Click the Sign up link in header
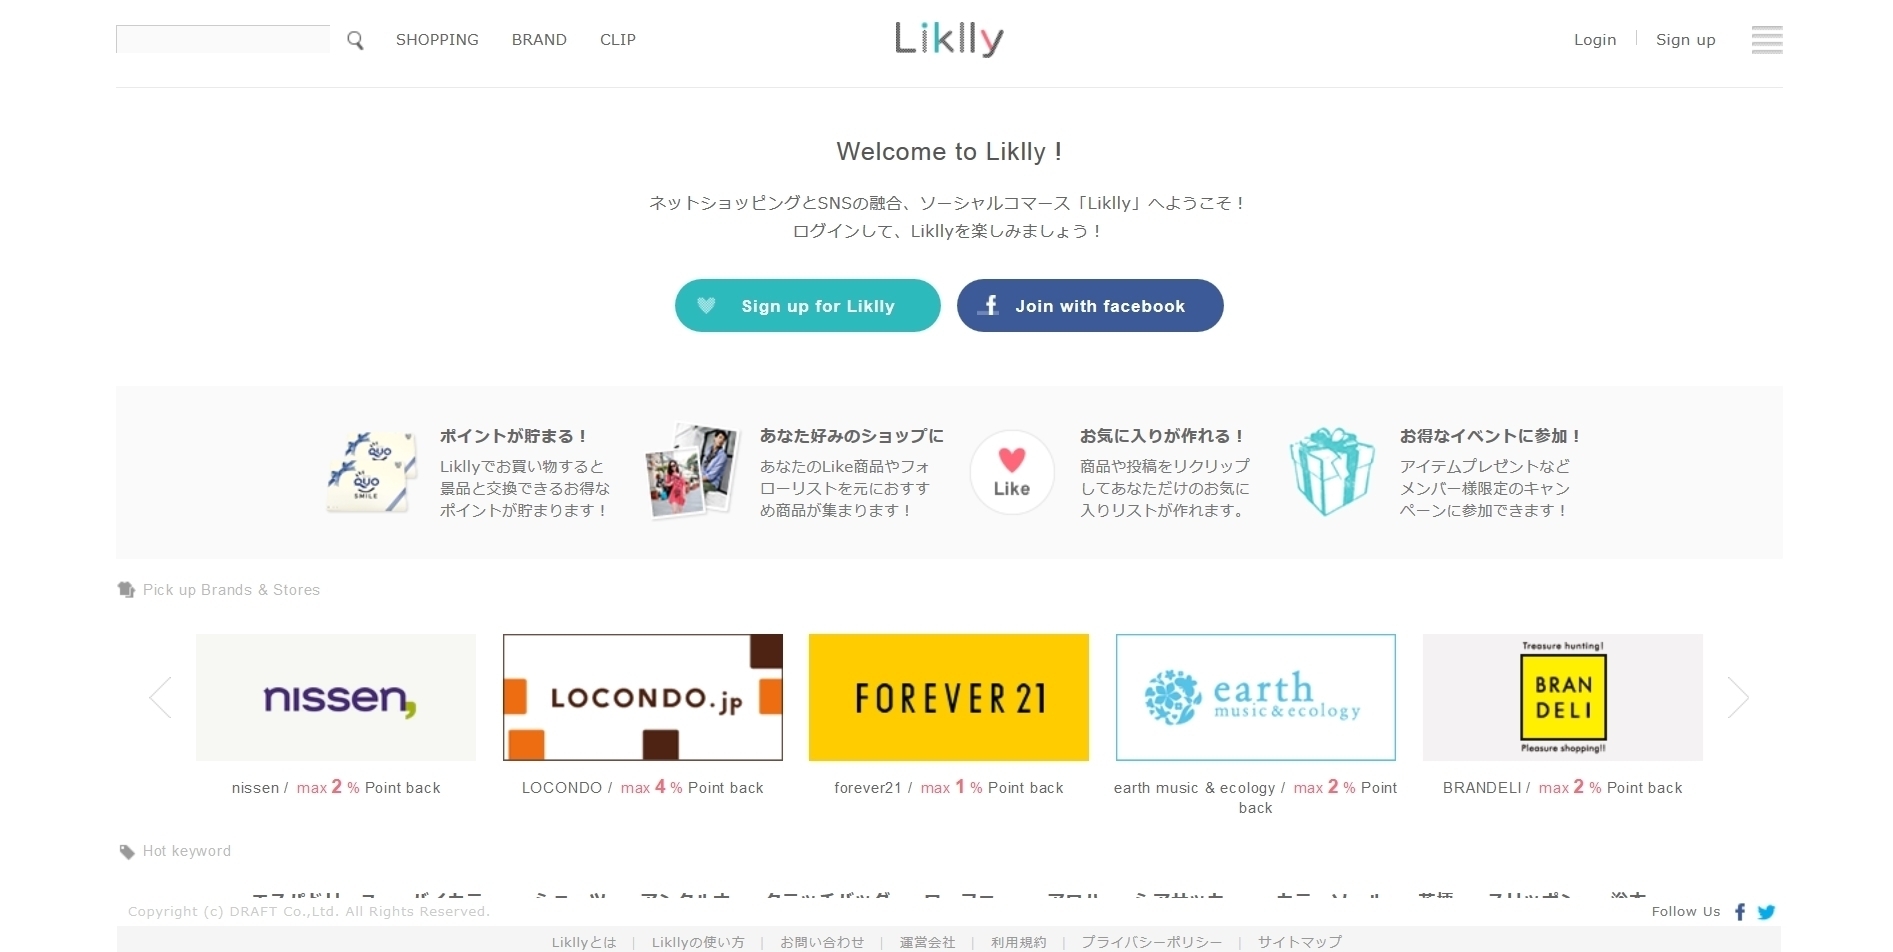 [x=1686, y=40]
